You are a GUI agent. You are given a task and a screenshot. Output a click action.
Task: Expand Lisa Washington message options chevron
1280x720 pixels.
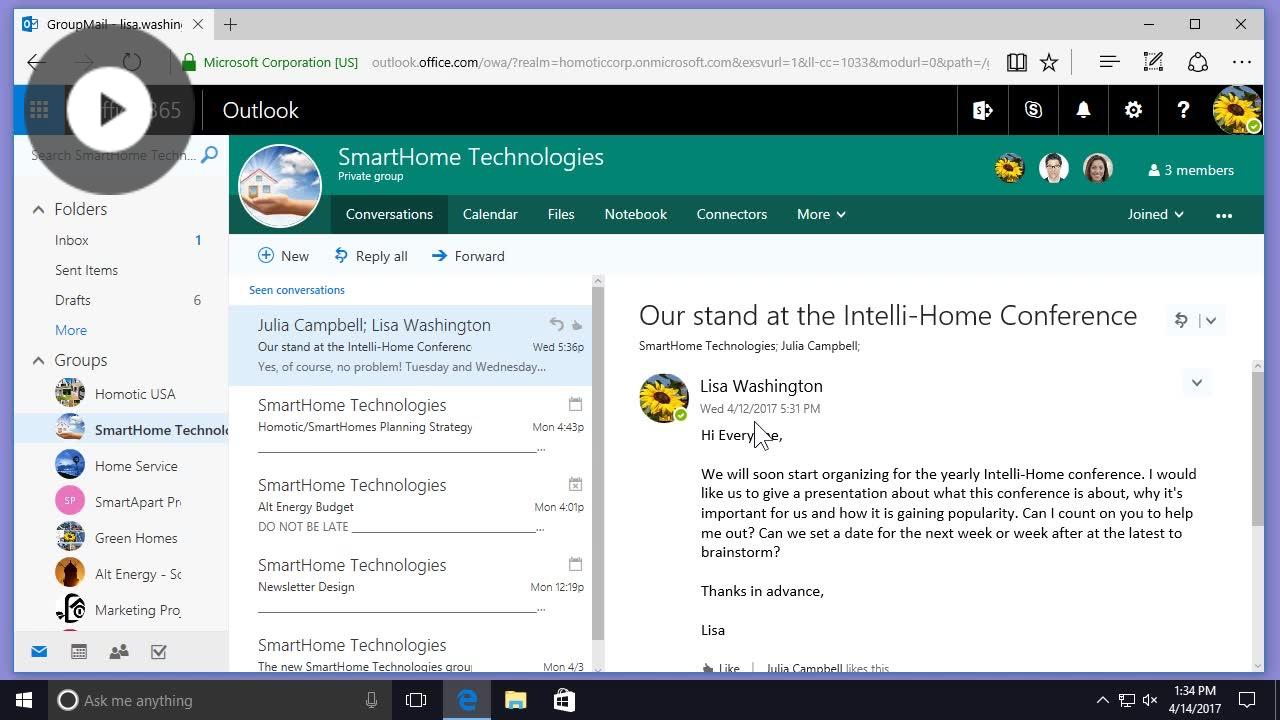(1197, 383)
